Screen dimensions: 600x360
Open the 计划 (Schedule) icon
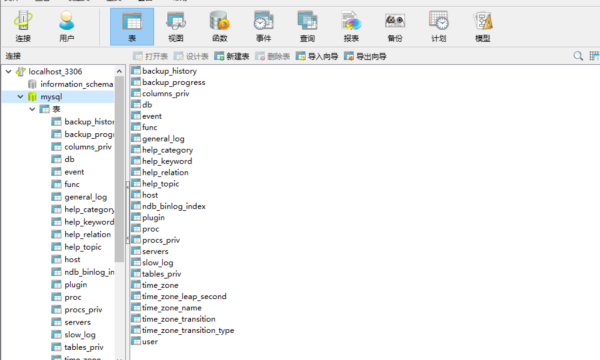(x=439, y=26)
